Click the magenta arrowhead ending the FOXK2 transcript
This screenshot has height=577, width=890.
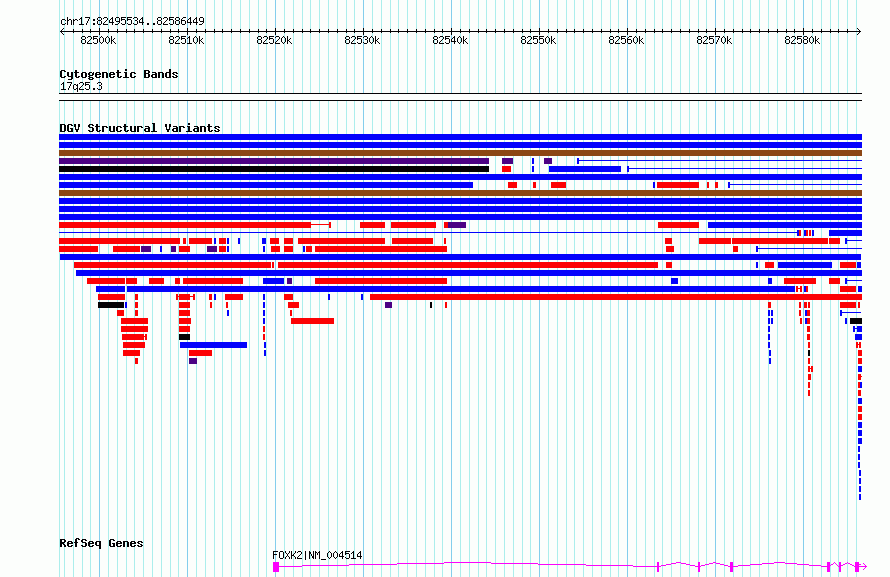coord(862,566)
